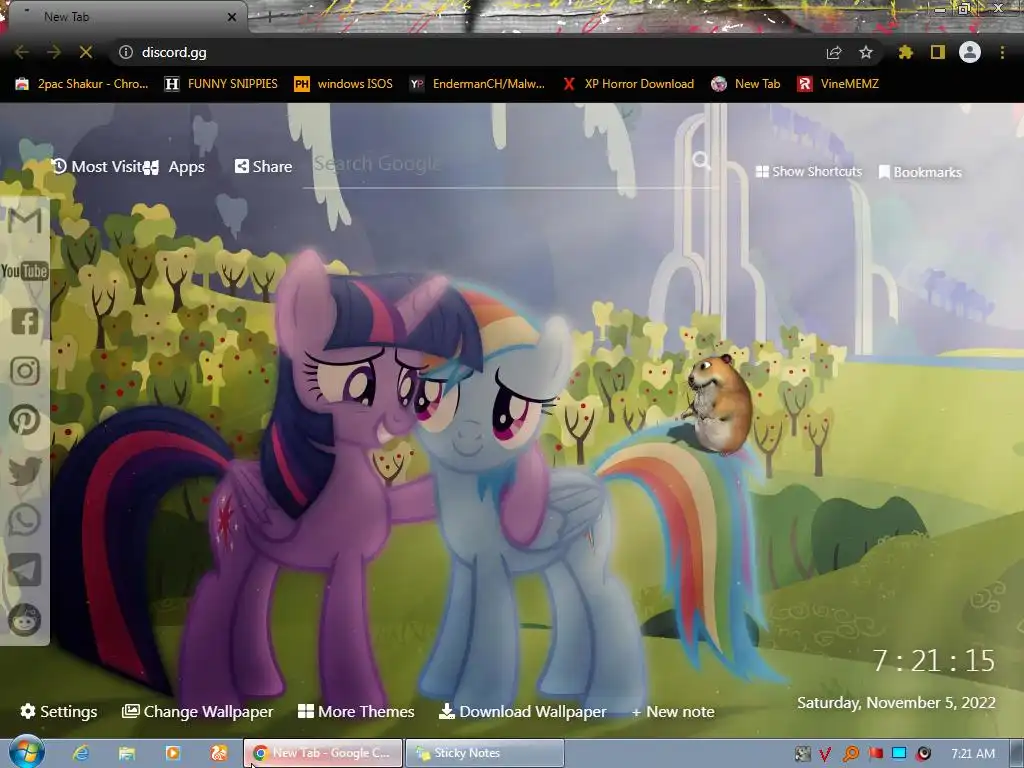This screenshot has width=1024, height=768.
Task: Open the windows ISOS bookmark
Action: coord(344,84)
